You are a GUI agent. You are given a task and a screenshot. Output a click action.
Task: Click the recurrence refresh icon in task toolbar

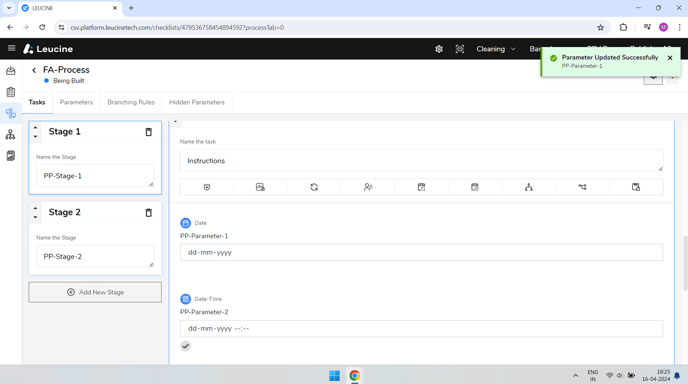[314, 187]
